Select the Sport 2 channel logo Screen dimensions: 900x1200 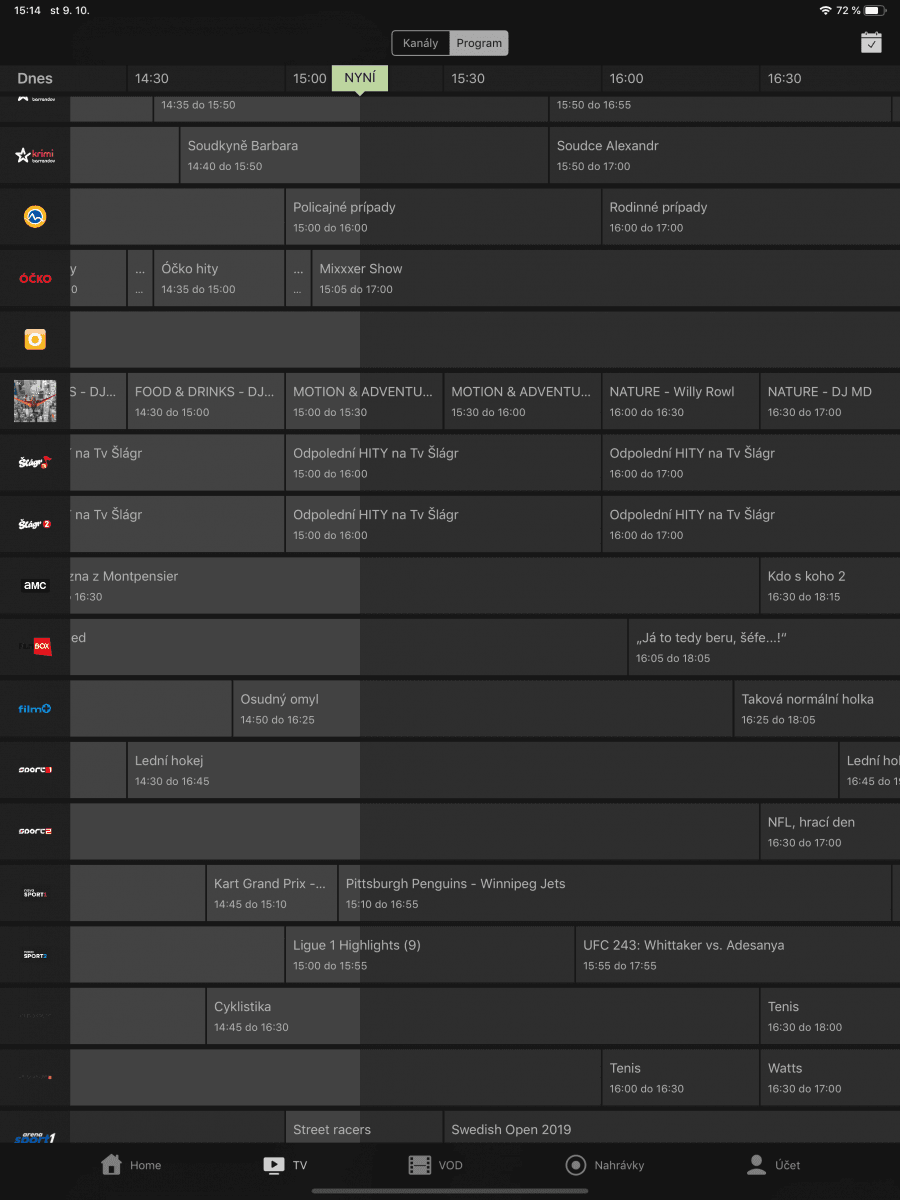pyautogui.click(x=35, y=832)
